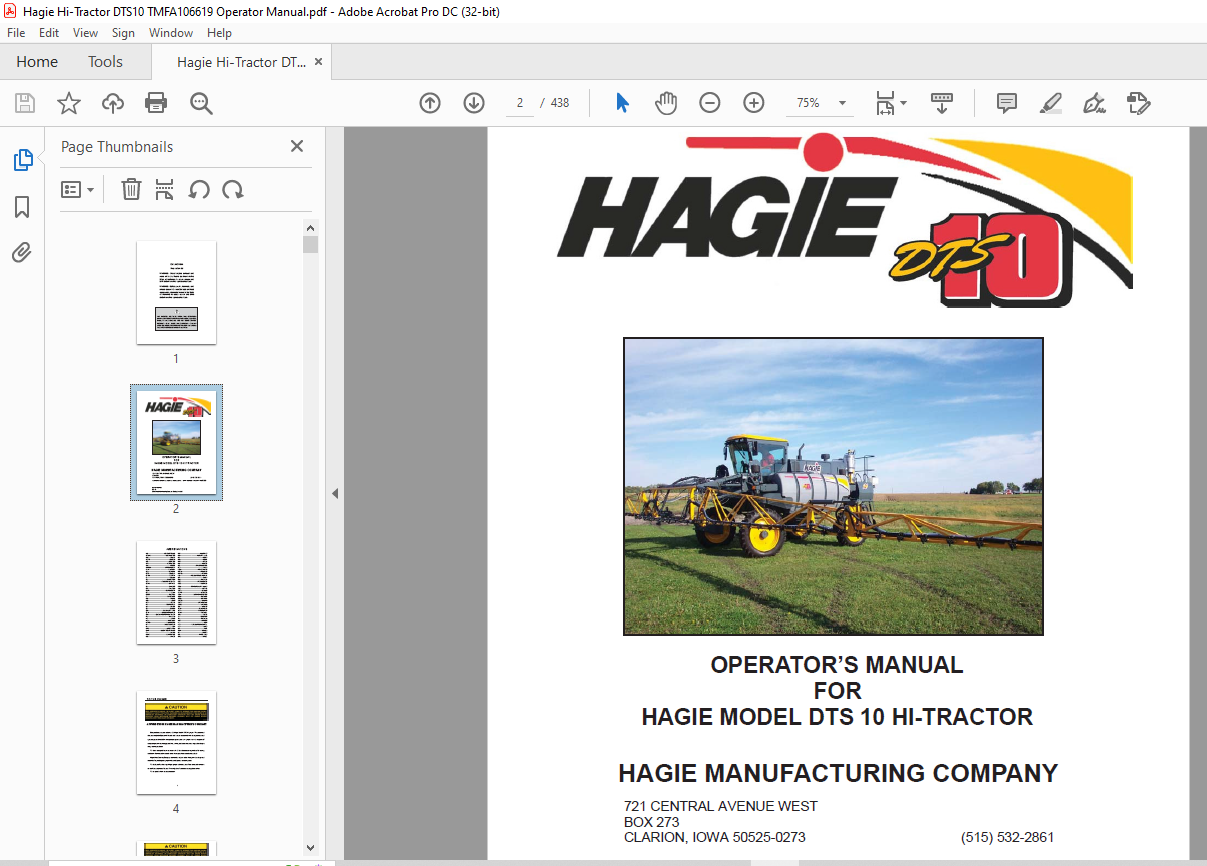Close the Hagie Hi-Tractor document tab
Image resolution: width=1207 pixels, height=866 pixels.
[x=319, y=62]
